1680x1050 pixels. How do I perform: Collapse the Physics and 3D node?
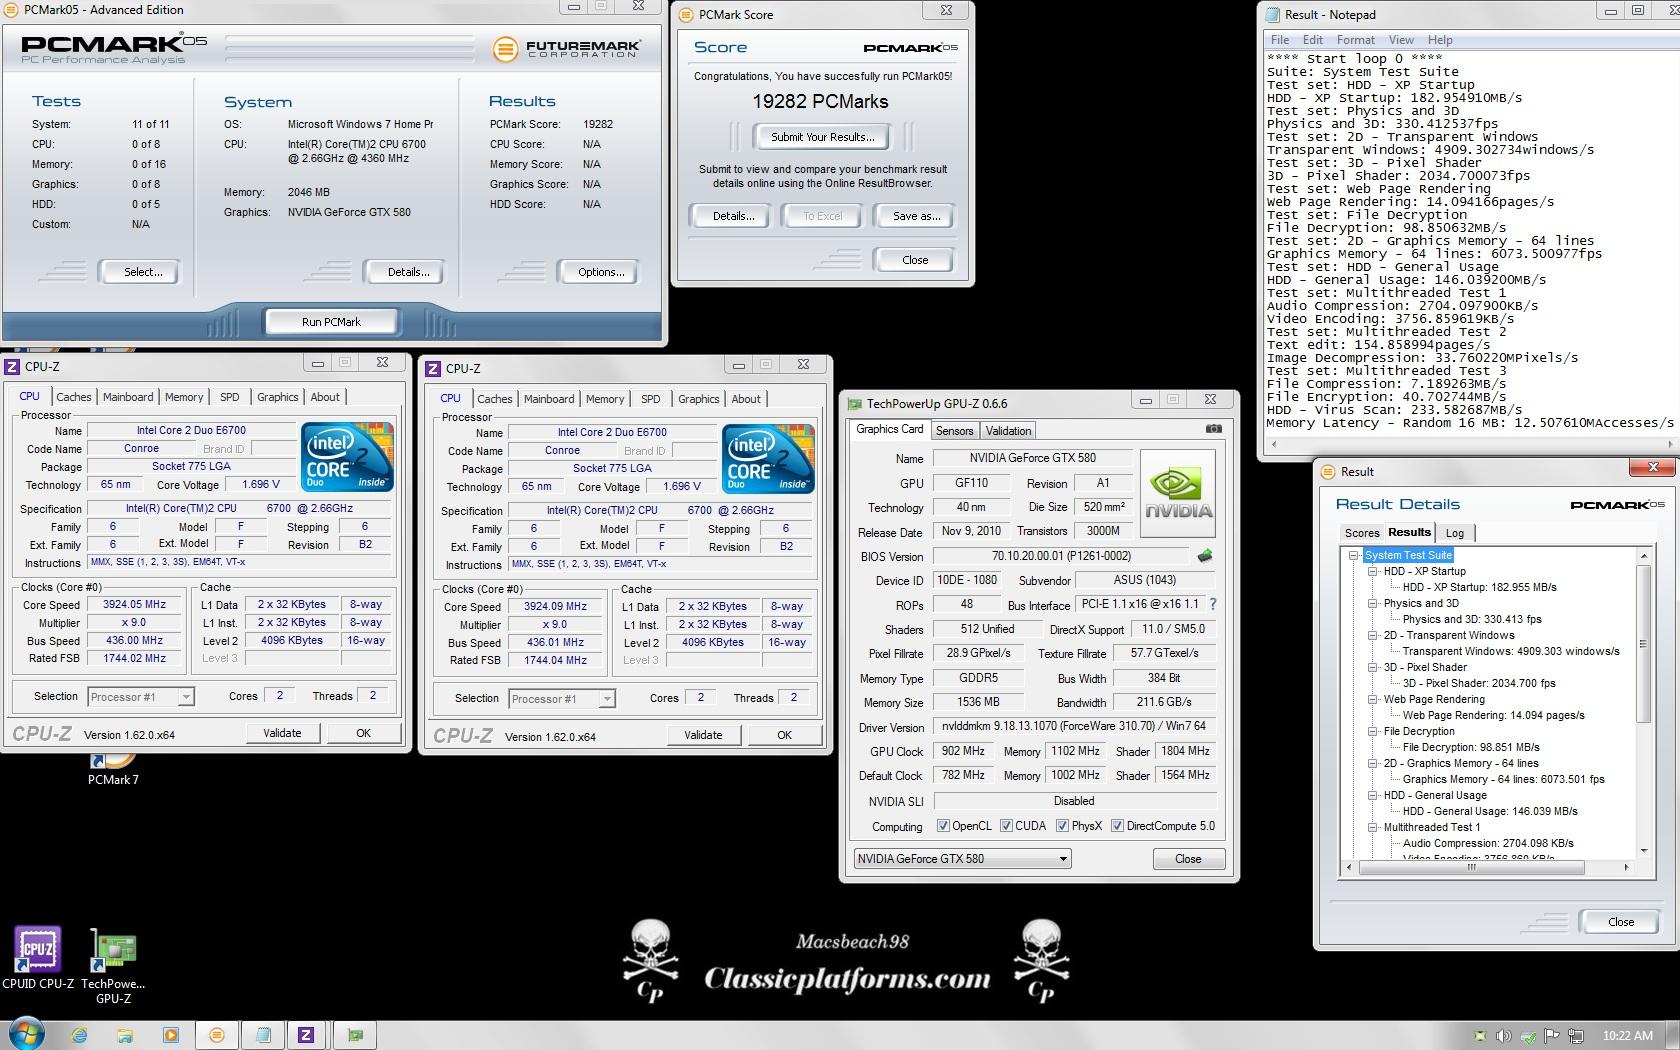tap(1372, 603)
